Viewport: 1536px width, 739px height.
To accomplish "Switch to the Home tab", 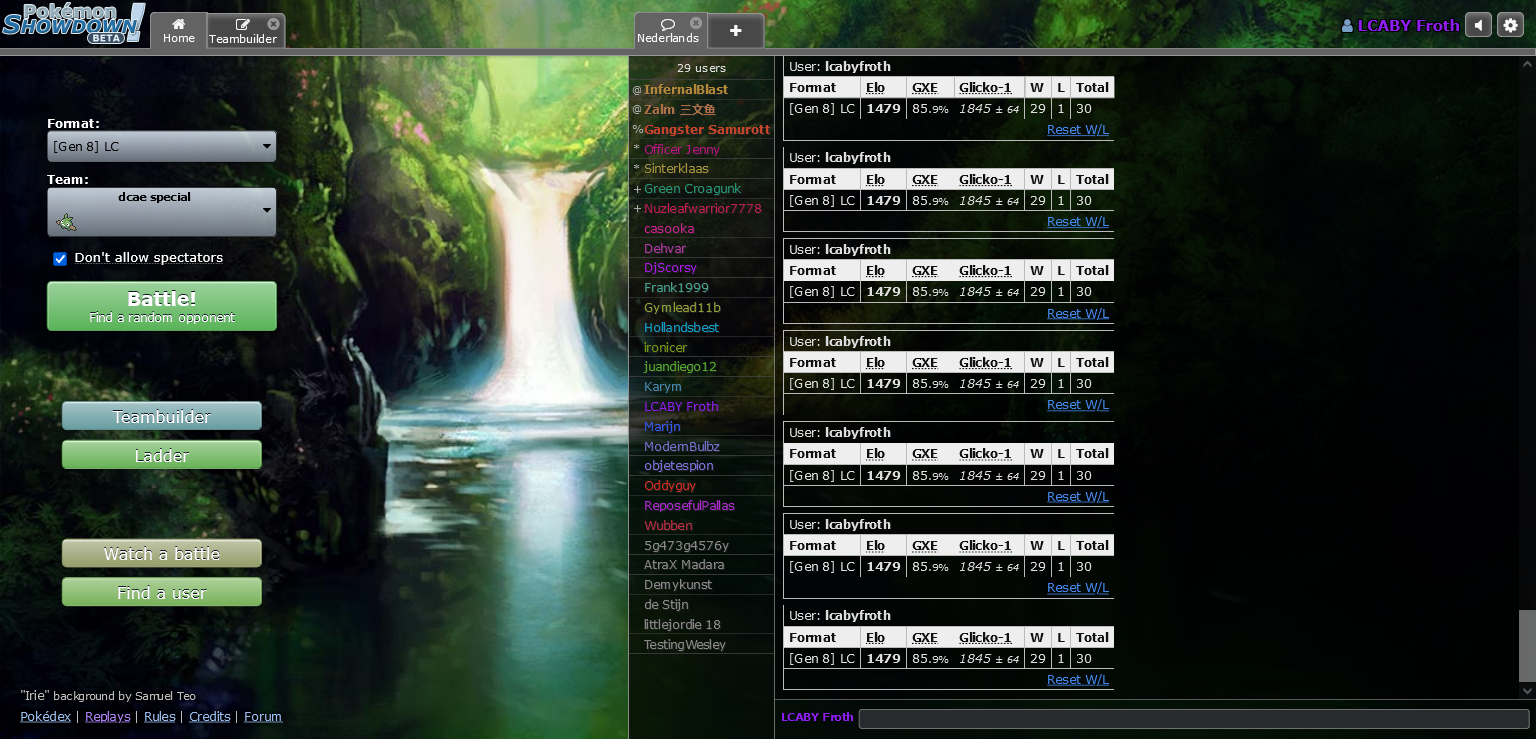I will (179, 30).
